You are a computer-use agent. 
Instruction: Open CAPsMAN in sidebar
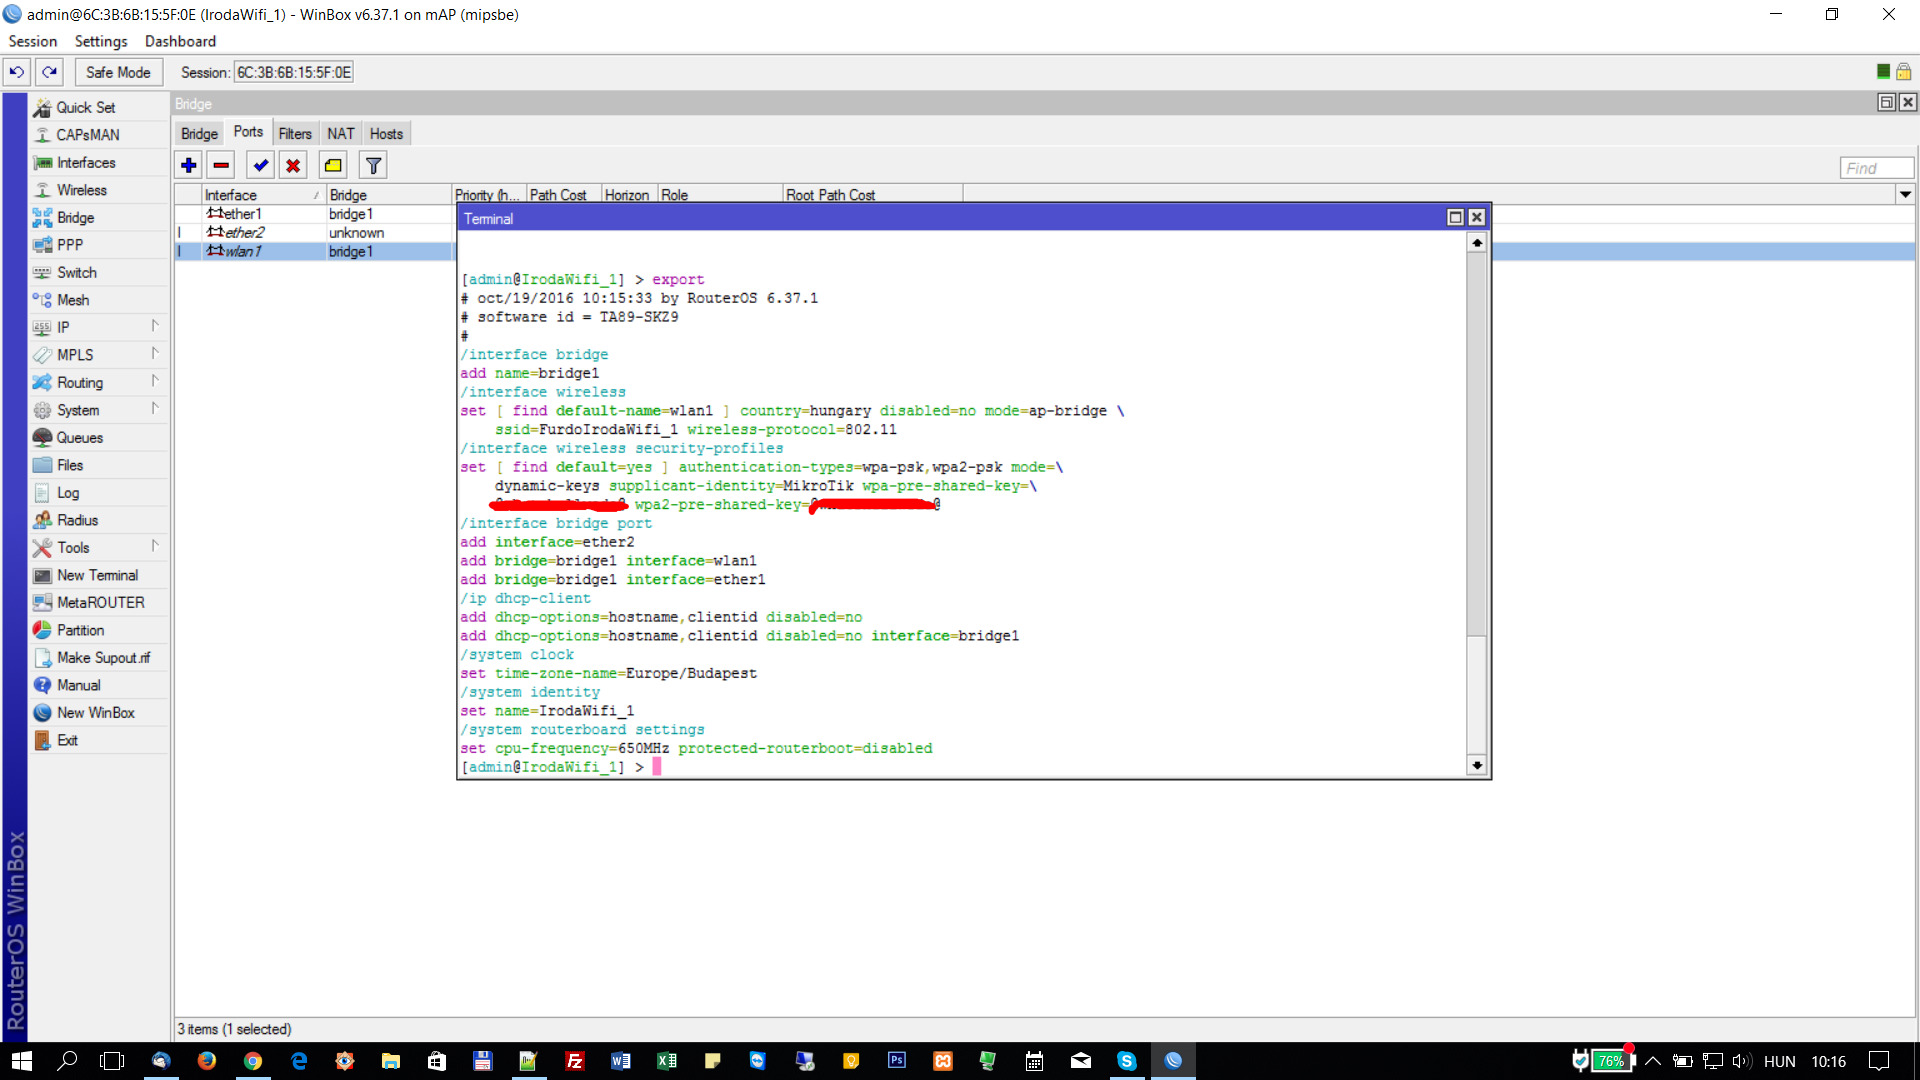pos(87,135)
